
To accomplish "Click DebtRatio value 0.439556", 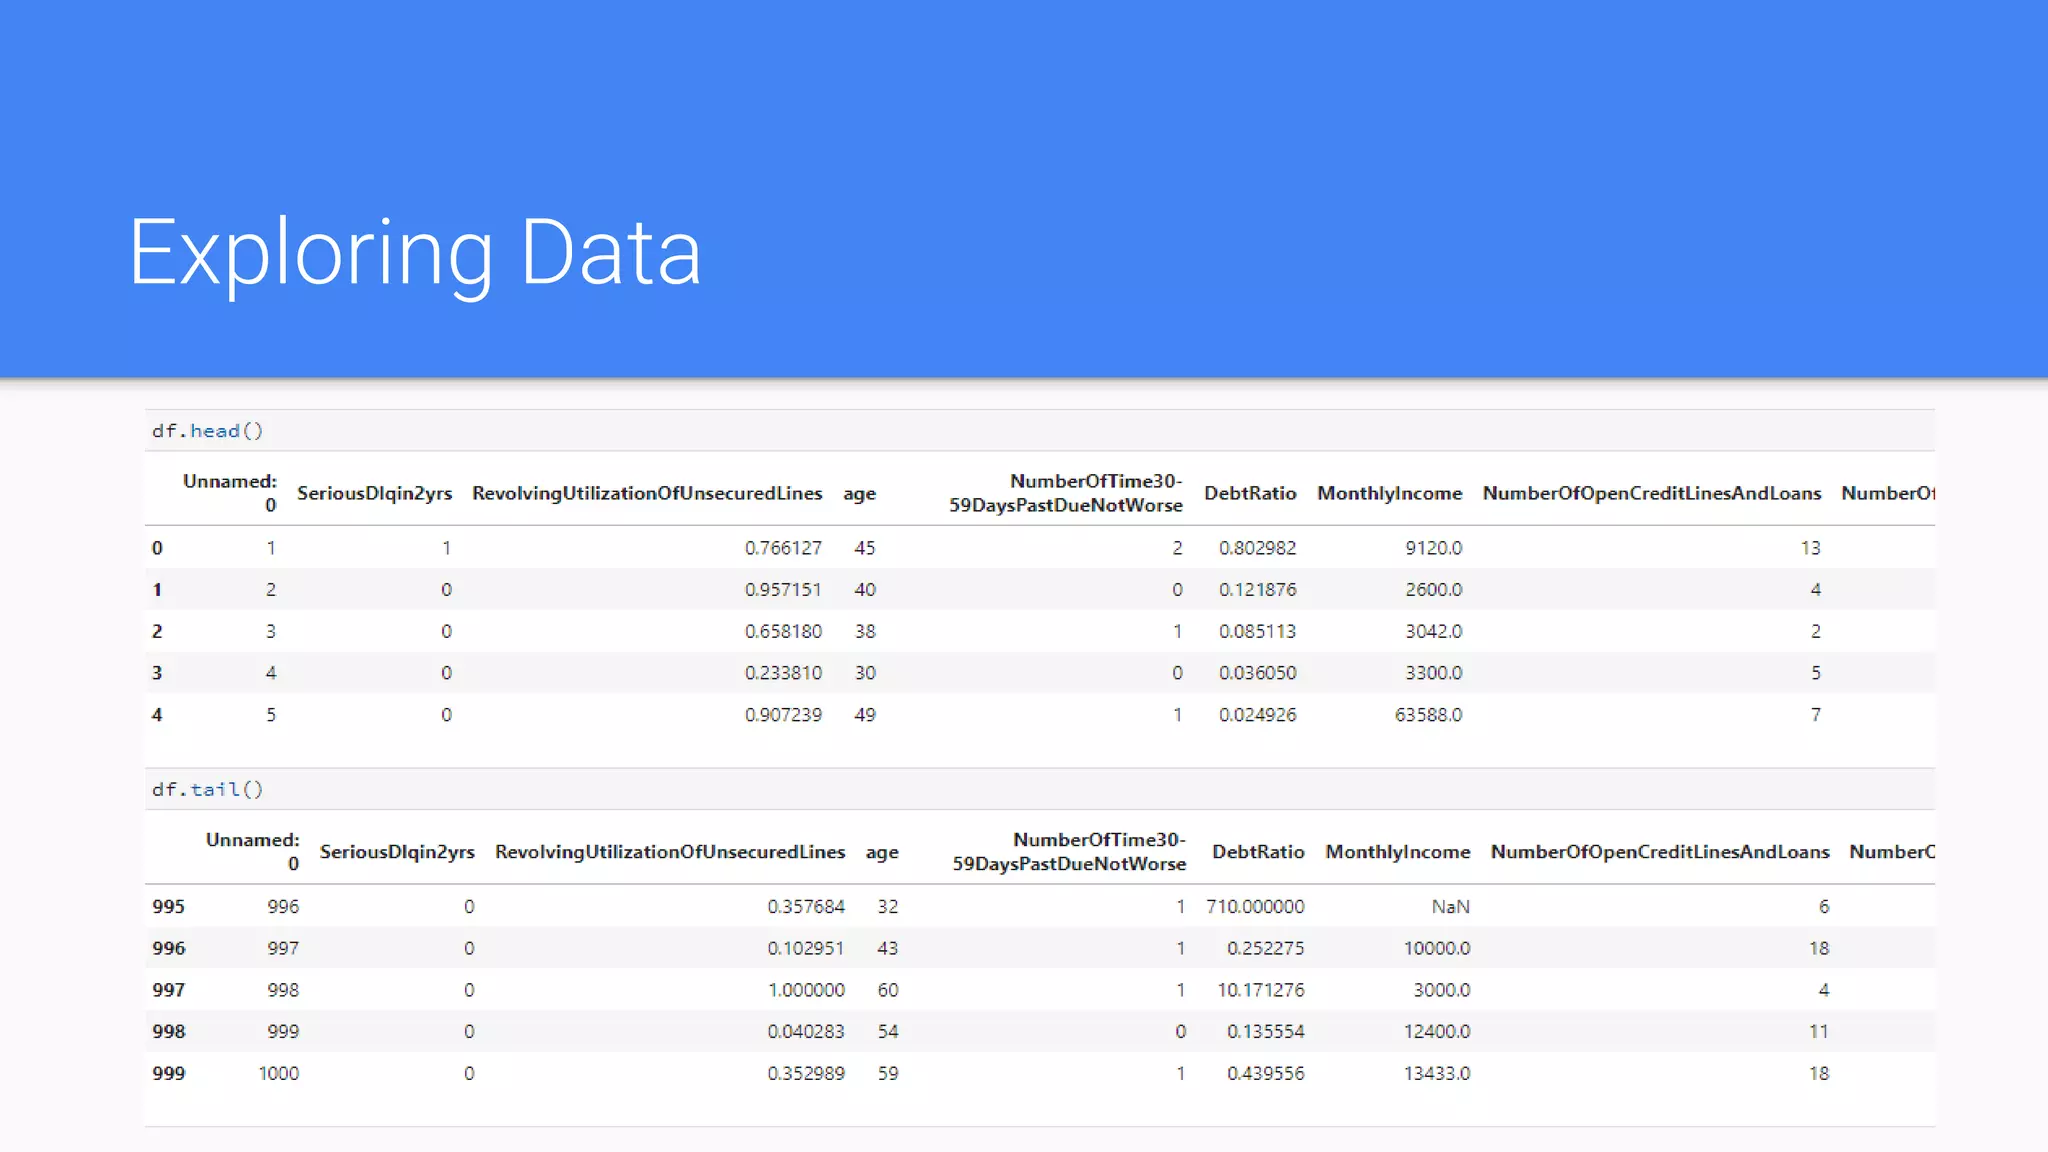I will [1265, 1074].
